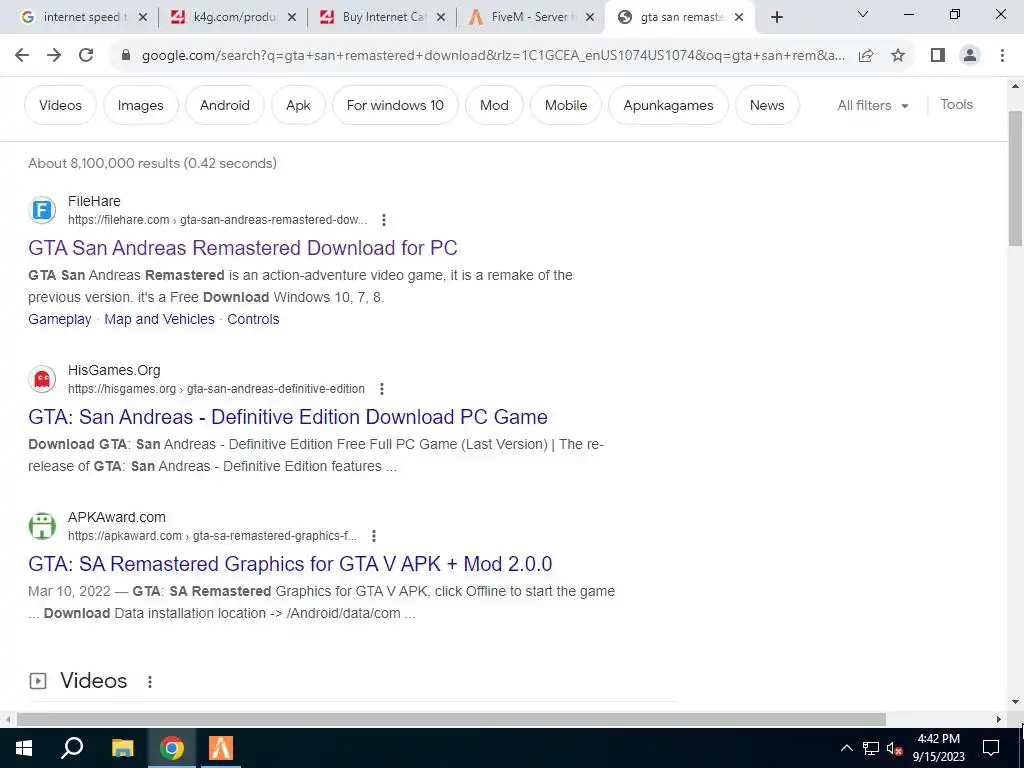Open more options for APKAward result
Screen dimensions: 1024x768
(374, 536)
